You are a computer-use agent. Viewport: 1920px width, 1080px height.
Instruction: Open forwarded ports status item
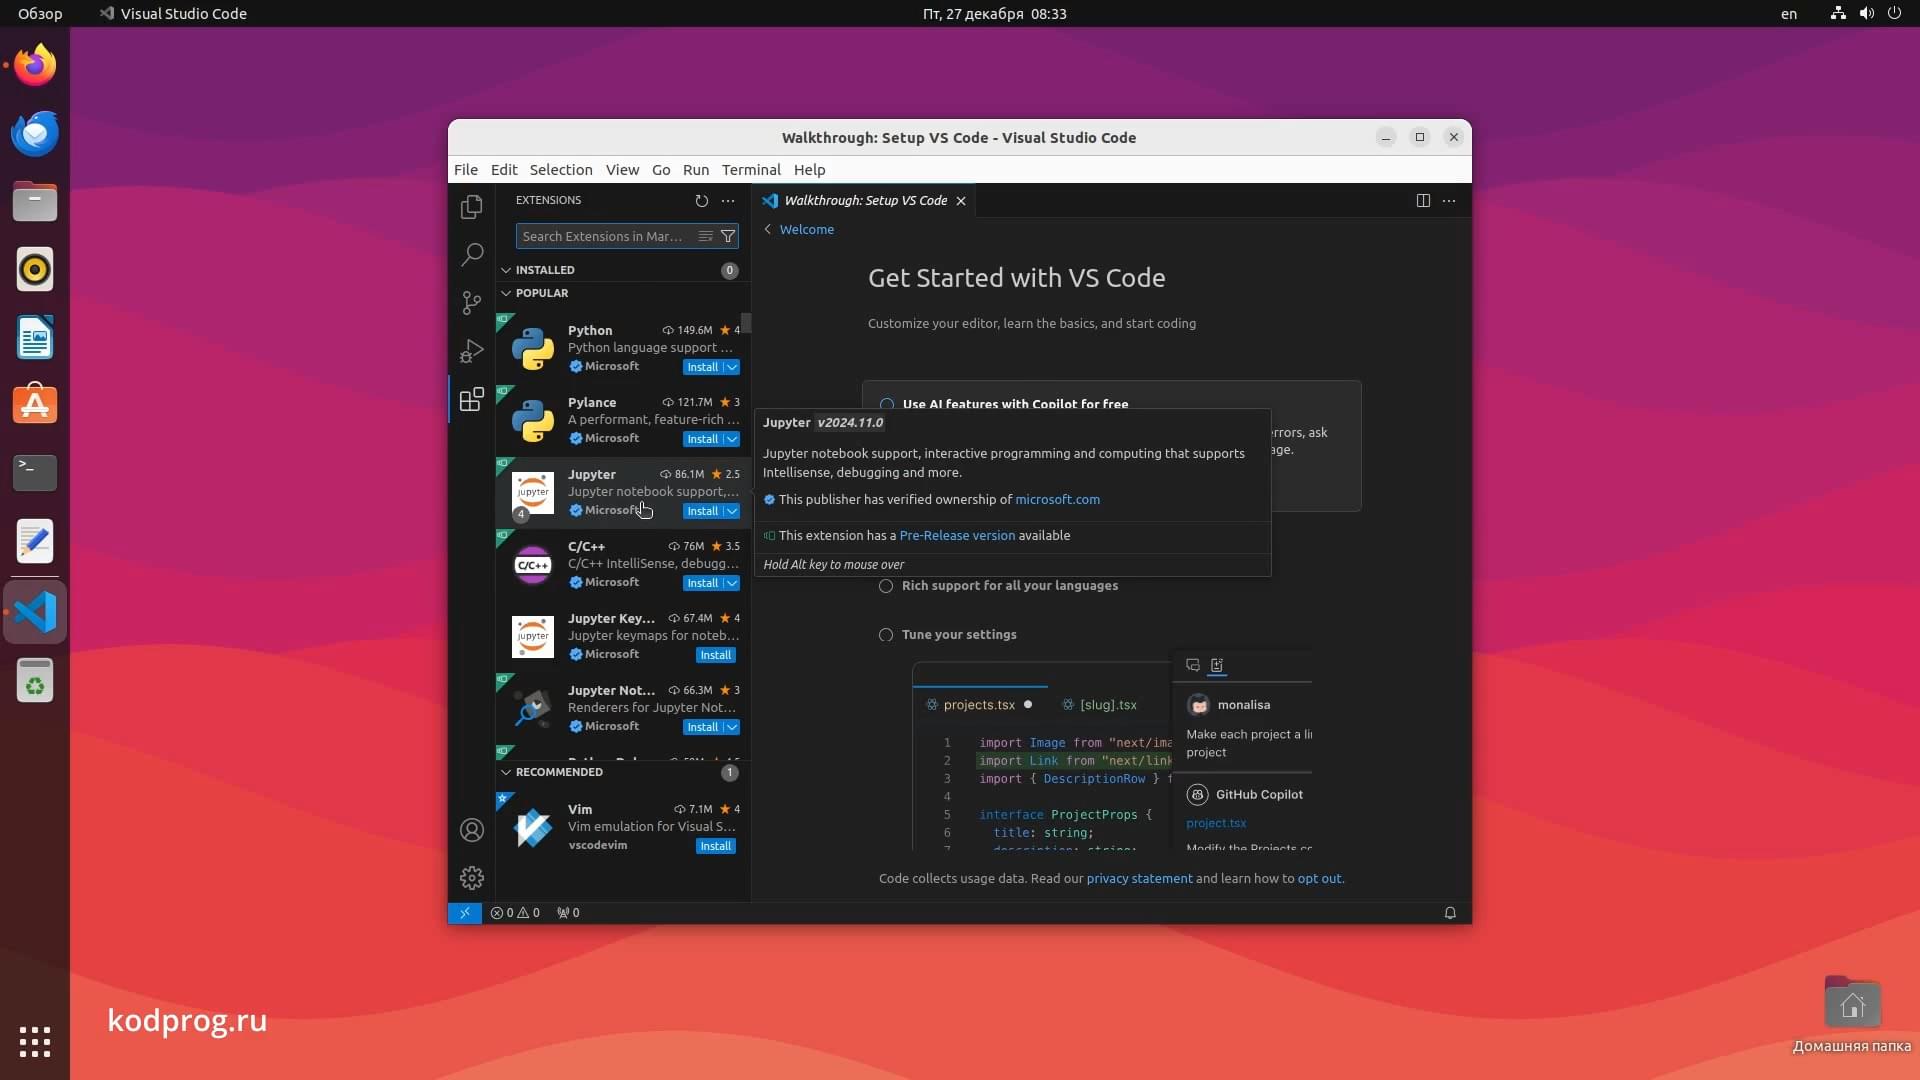[568, 913]
